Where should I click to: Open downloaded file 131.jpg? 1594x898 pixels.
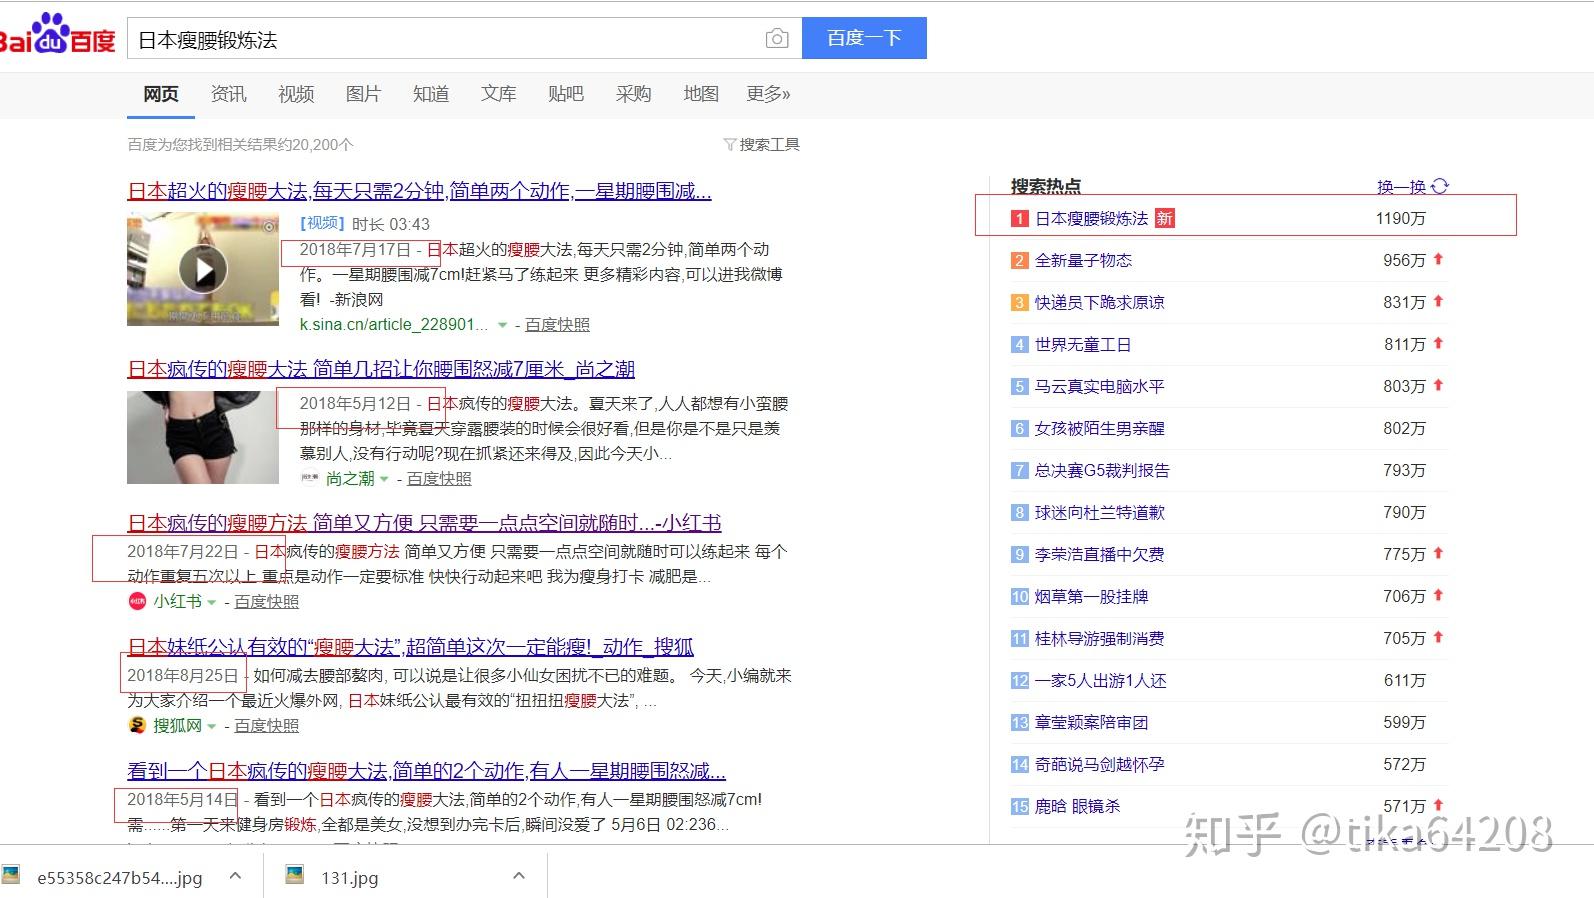pos(349,877)
